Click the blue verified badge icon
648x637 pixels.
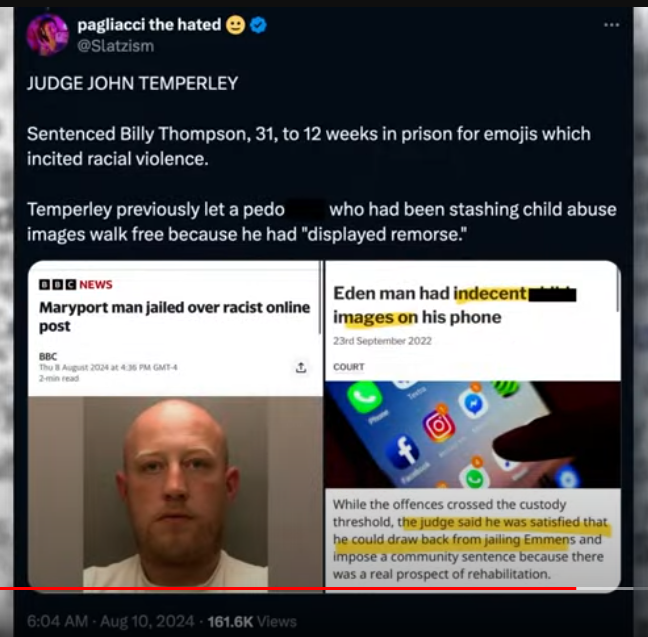tap(258, 25)
